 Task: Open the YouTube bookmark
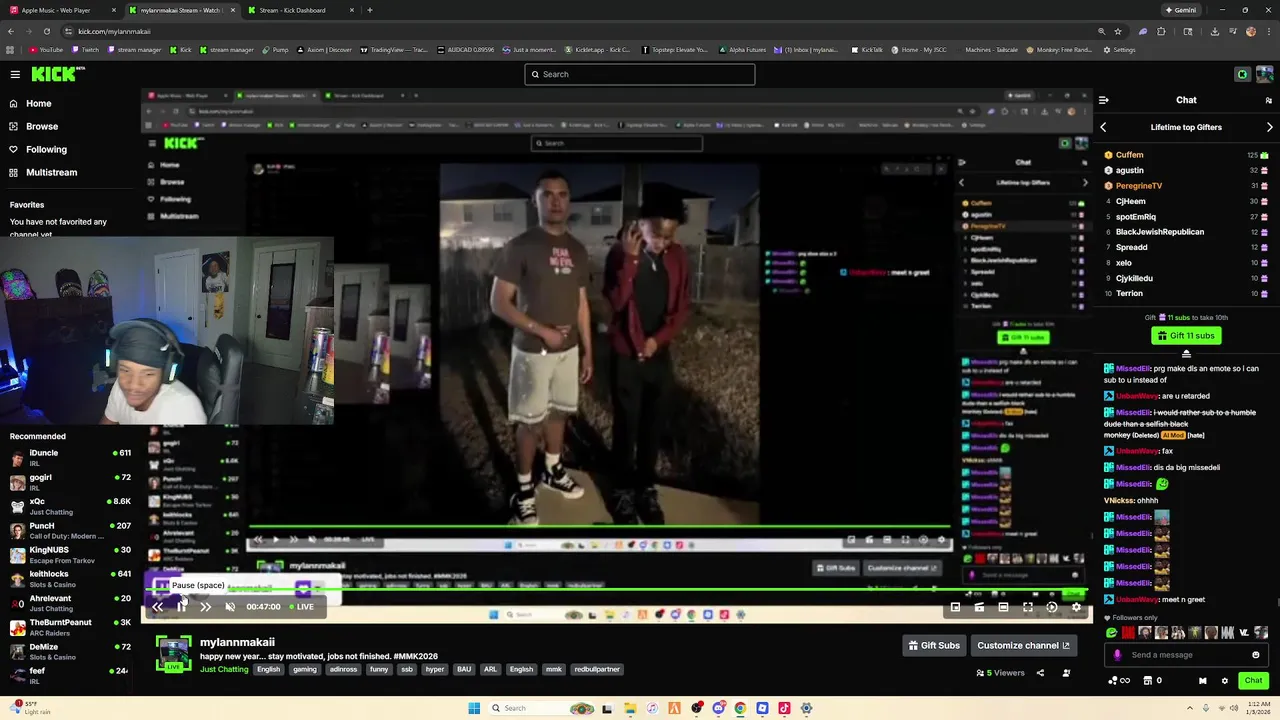[x=46, y=49]
